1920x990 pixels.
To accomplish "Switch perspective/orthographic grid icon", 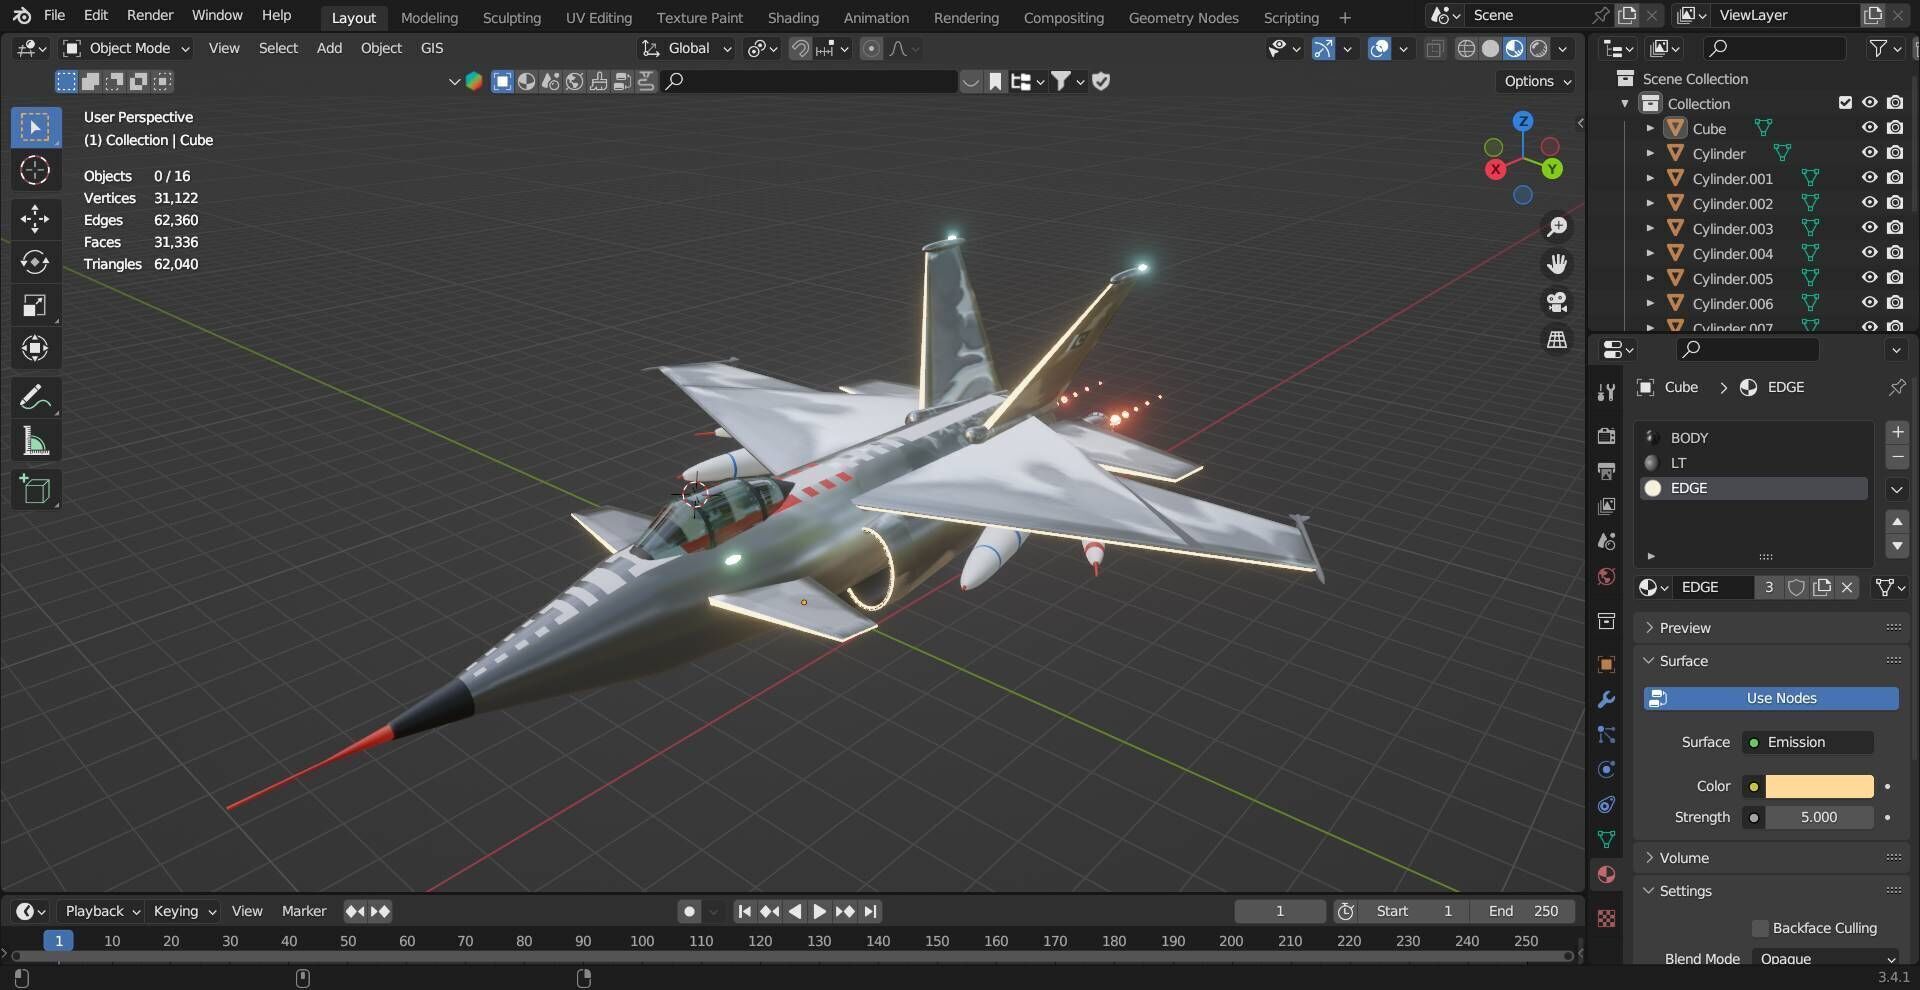I will [x=1557, y=340].
